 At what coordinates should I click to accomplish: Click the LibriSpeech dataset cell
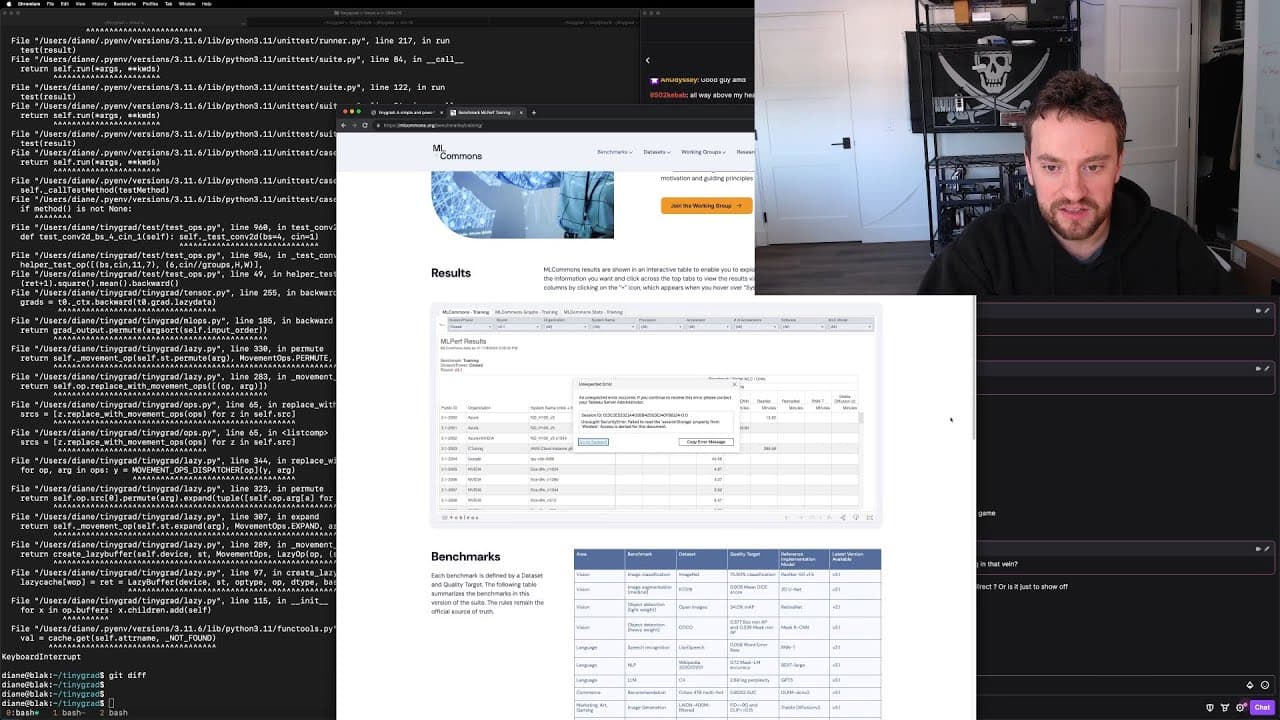tap(702, 646)
